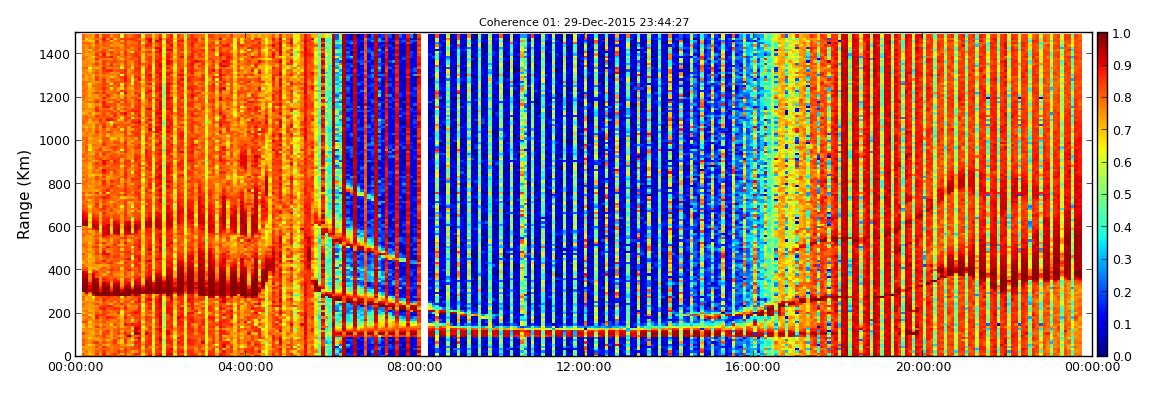Click the white data gap after 08:00:00
This screenshot has height=407, width=1150.
tap(424, 194)
